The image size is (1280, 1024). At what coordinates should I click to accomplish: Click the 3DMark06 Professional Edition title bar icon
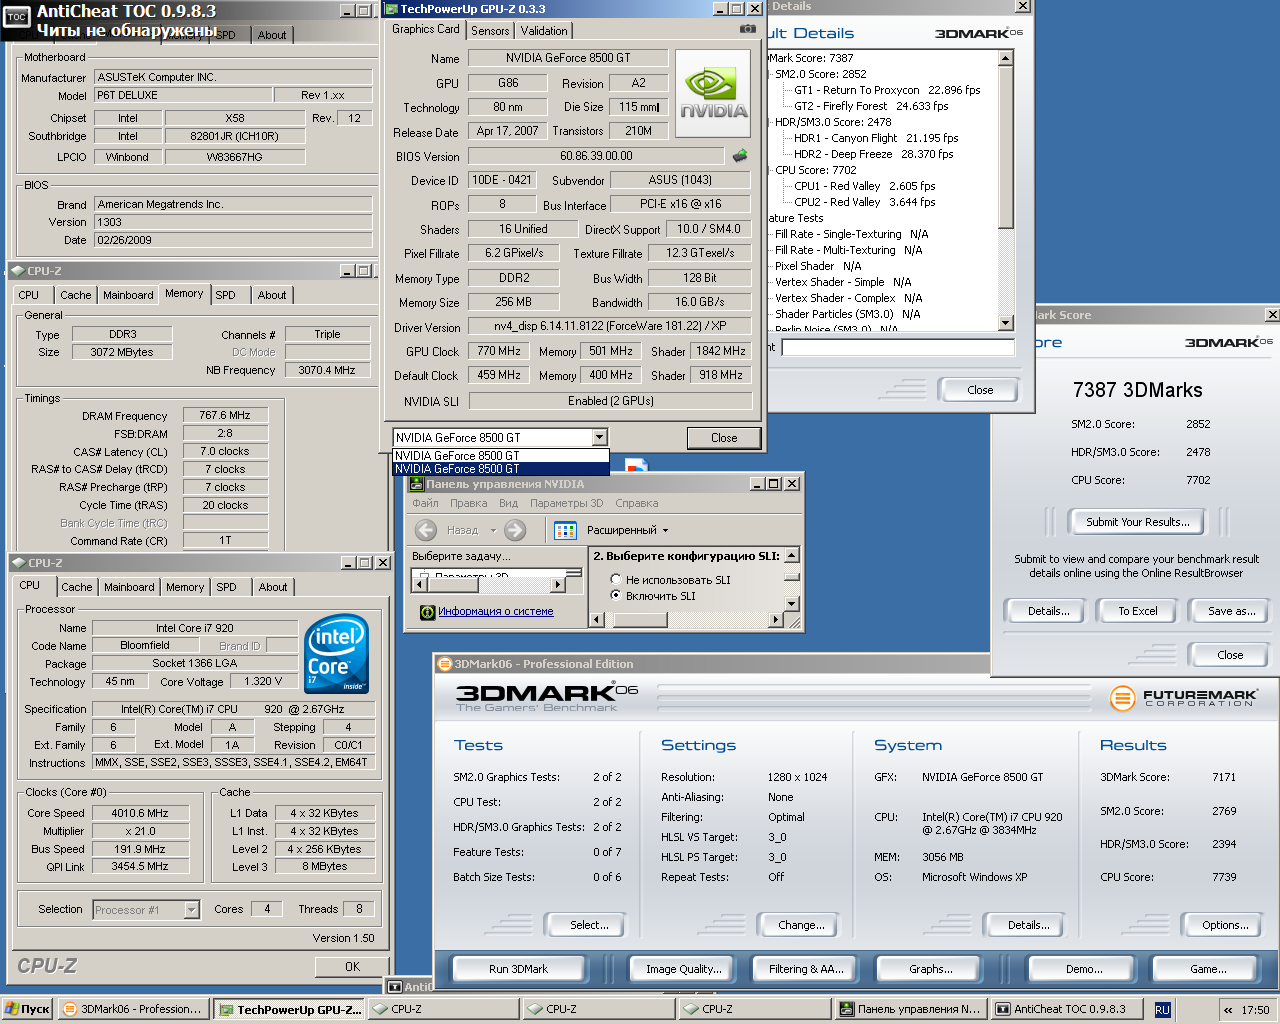pos(444,664)
